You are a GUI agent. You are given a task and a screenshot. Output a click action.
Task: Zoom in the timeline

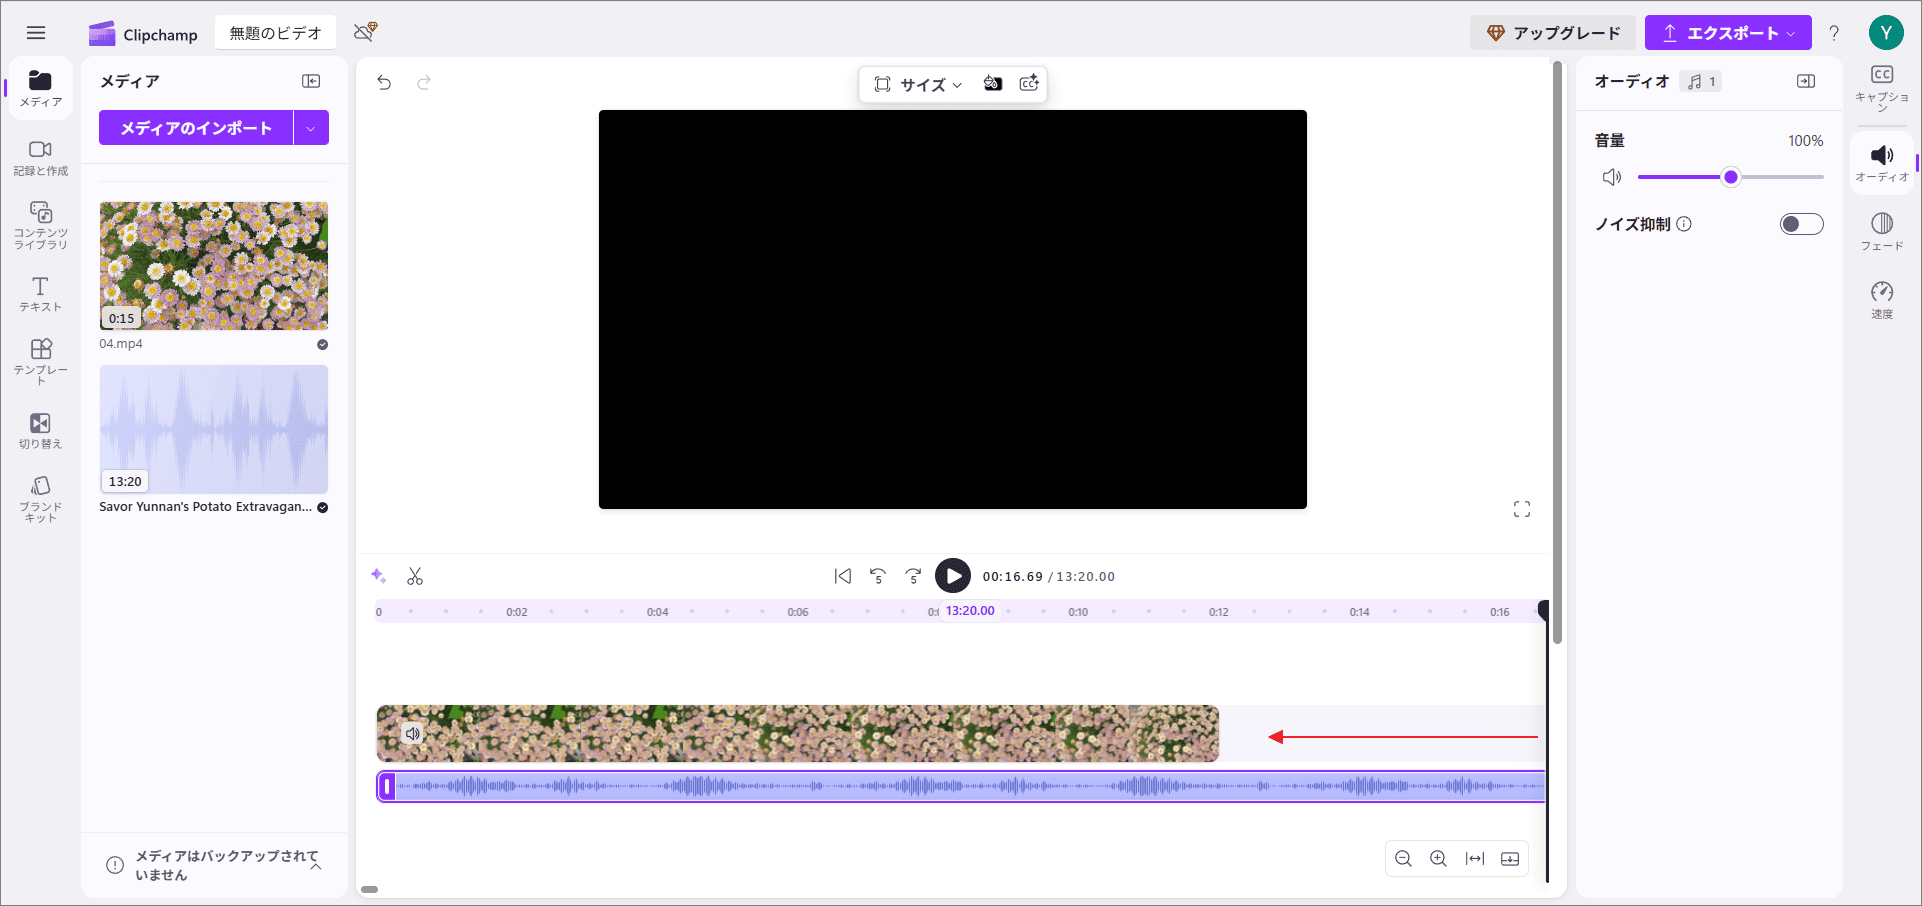(x=1438, y=859)
